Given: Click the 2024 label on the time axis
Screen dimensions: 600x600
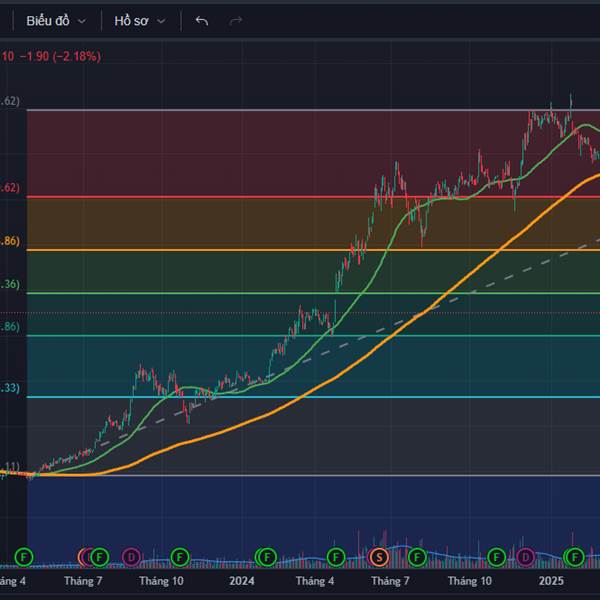Looking at the screenshot, I should click(x=242, y=580).
